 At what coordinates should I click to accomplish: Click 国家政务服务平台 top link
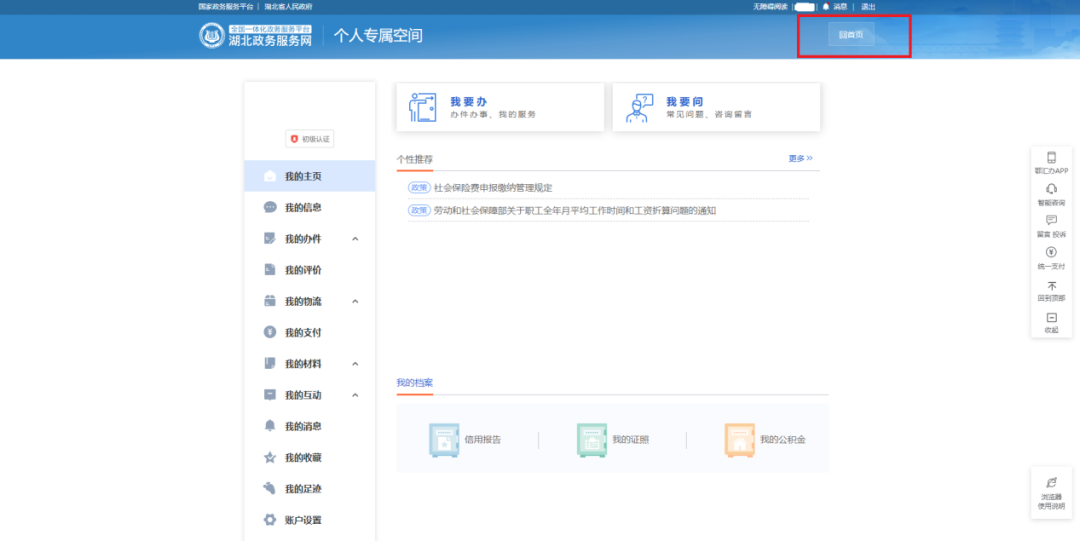[226, 6]
